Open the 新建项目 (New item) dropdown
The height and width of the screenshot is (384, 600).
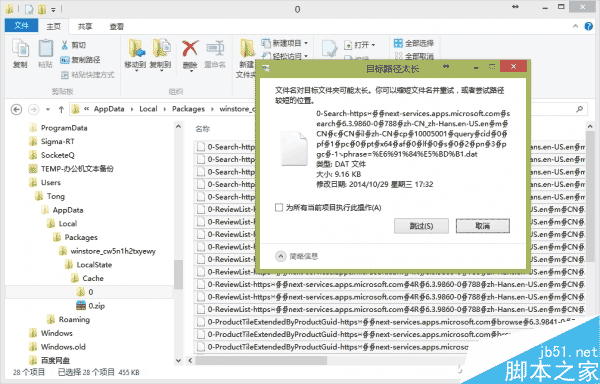click(x=285, y=43)
